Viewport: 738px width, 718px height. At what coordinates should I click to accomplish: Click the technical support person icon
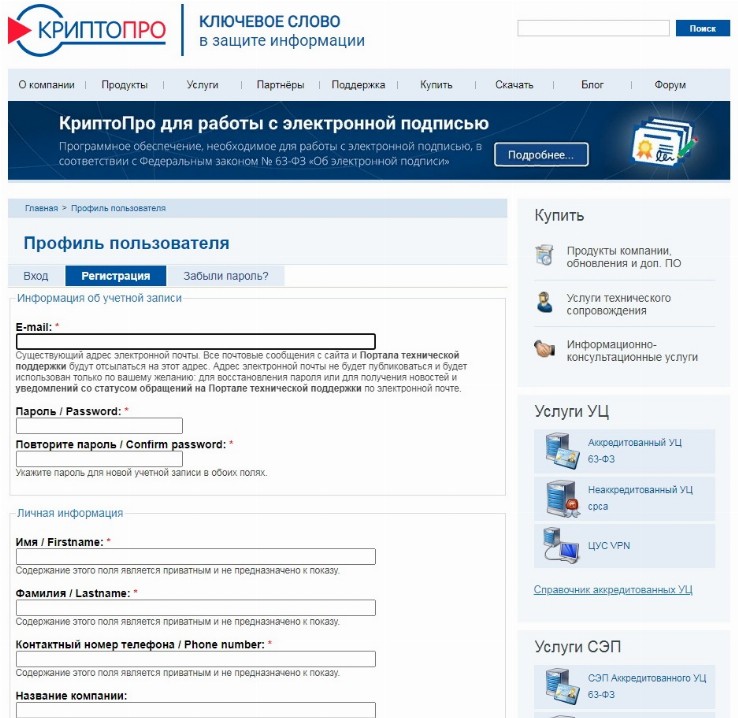pyautogui.click(x=544, y=303)
